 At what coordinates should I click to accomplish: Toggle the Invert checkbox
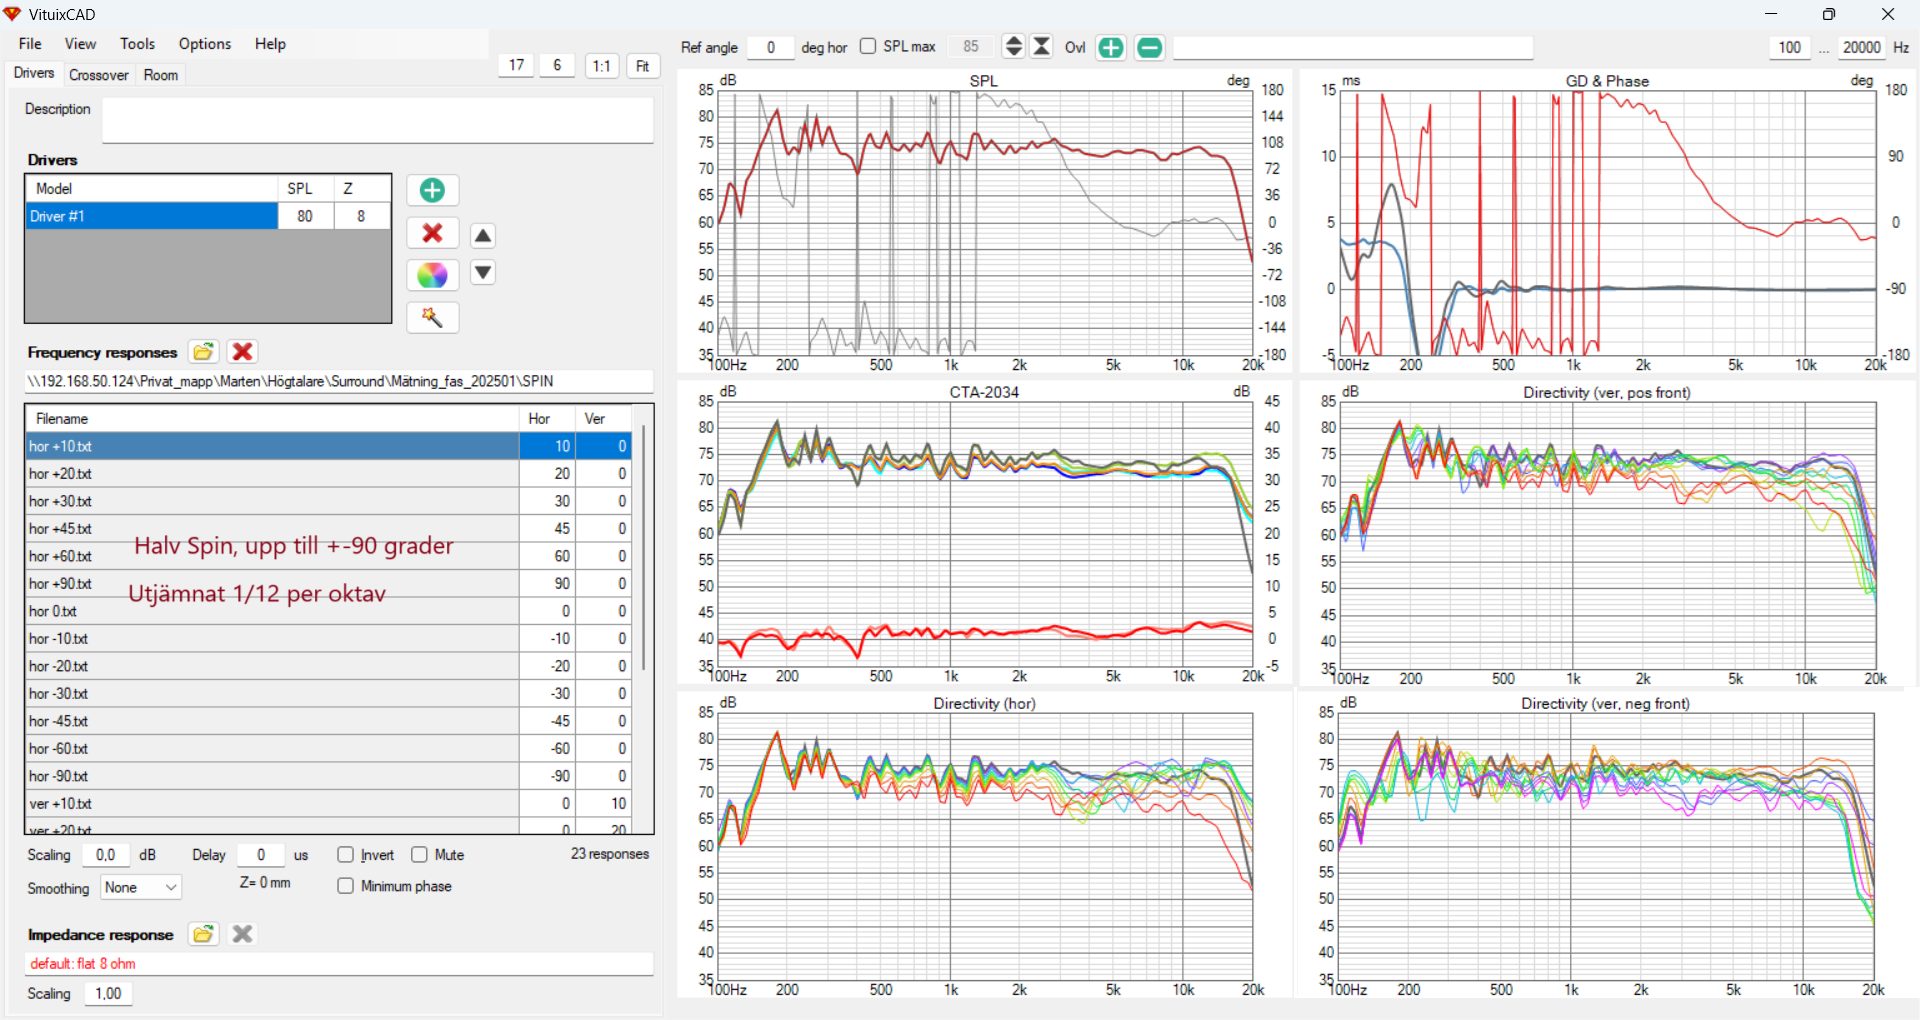(346, 854)
